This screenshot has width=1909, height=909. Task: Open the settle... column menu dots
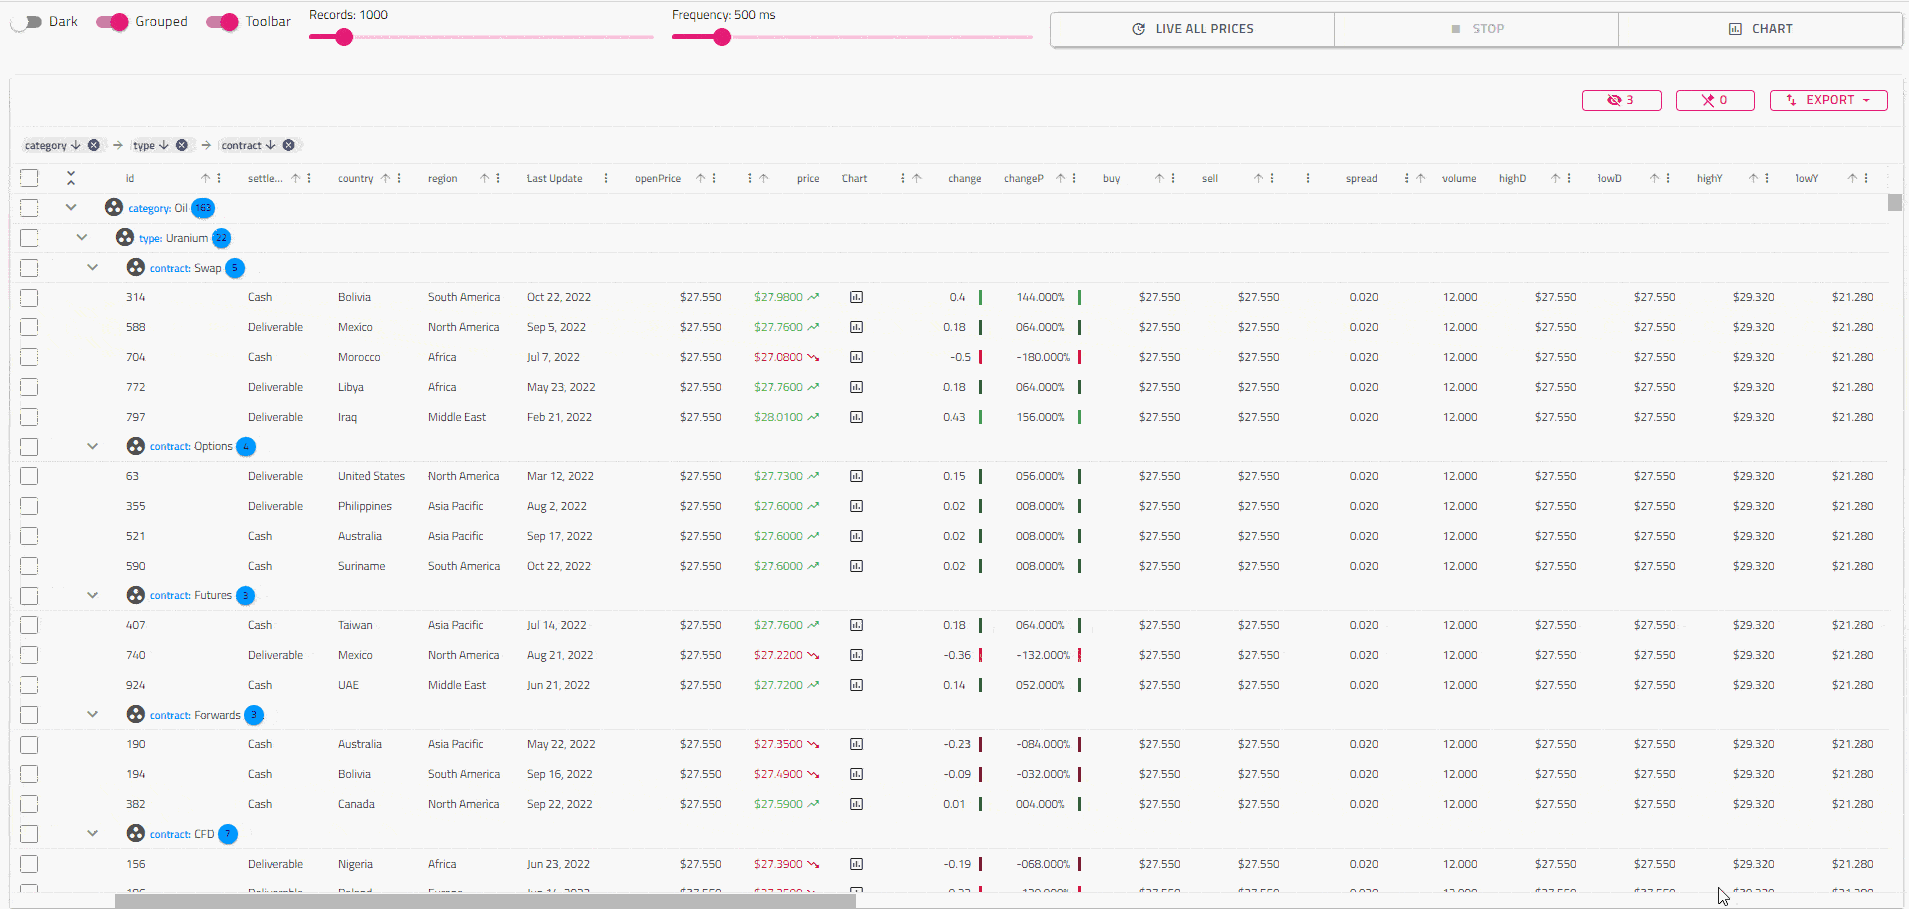point(309,178)
